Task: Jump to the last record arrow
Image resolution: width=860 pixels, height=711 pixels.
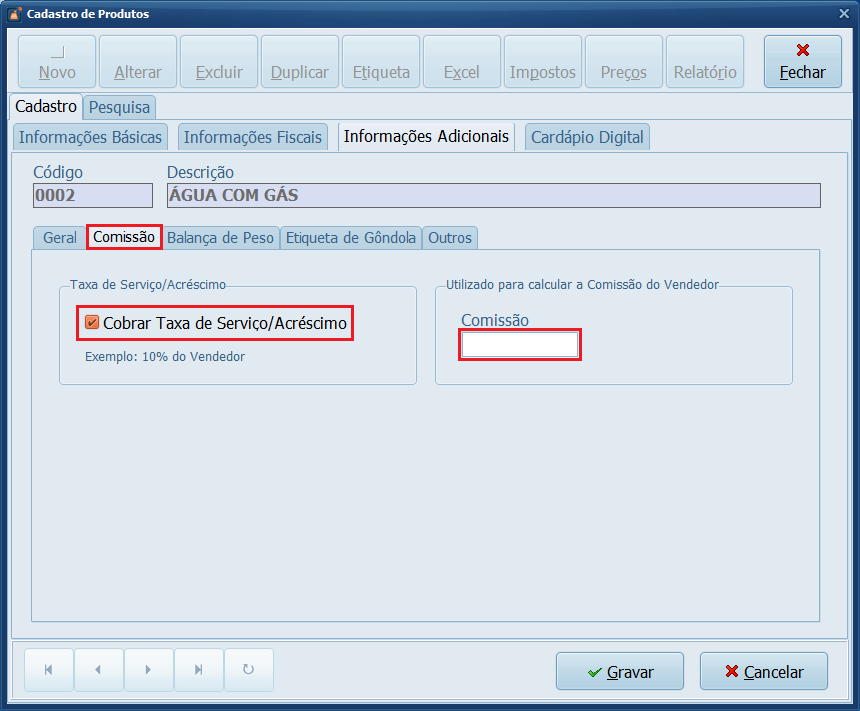Action: pyautogui.click(x=198, y=670)
